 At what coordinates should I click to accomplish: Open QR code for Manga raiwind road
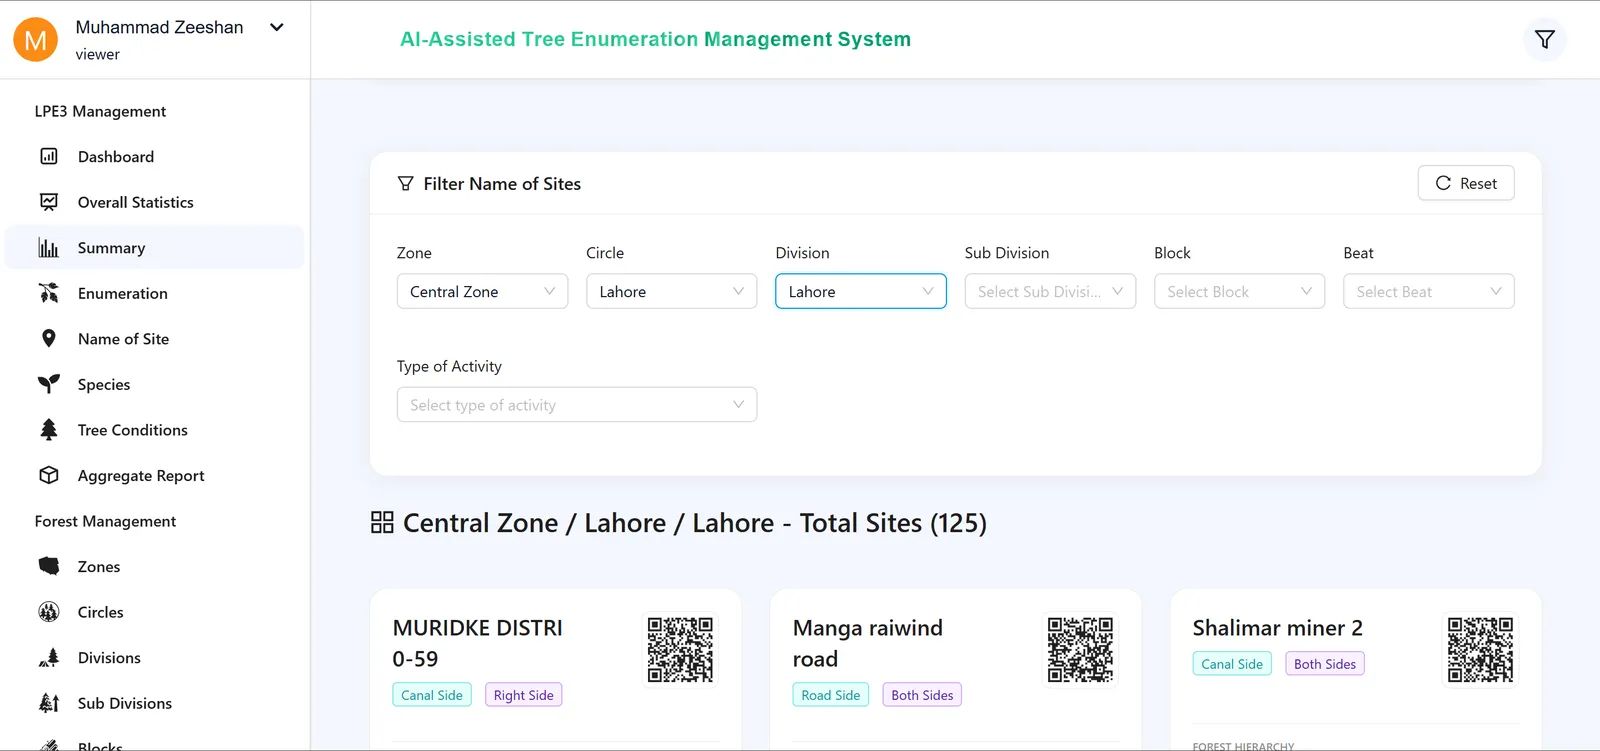pos(1081,650)
